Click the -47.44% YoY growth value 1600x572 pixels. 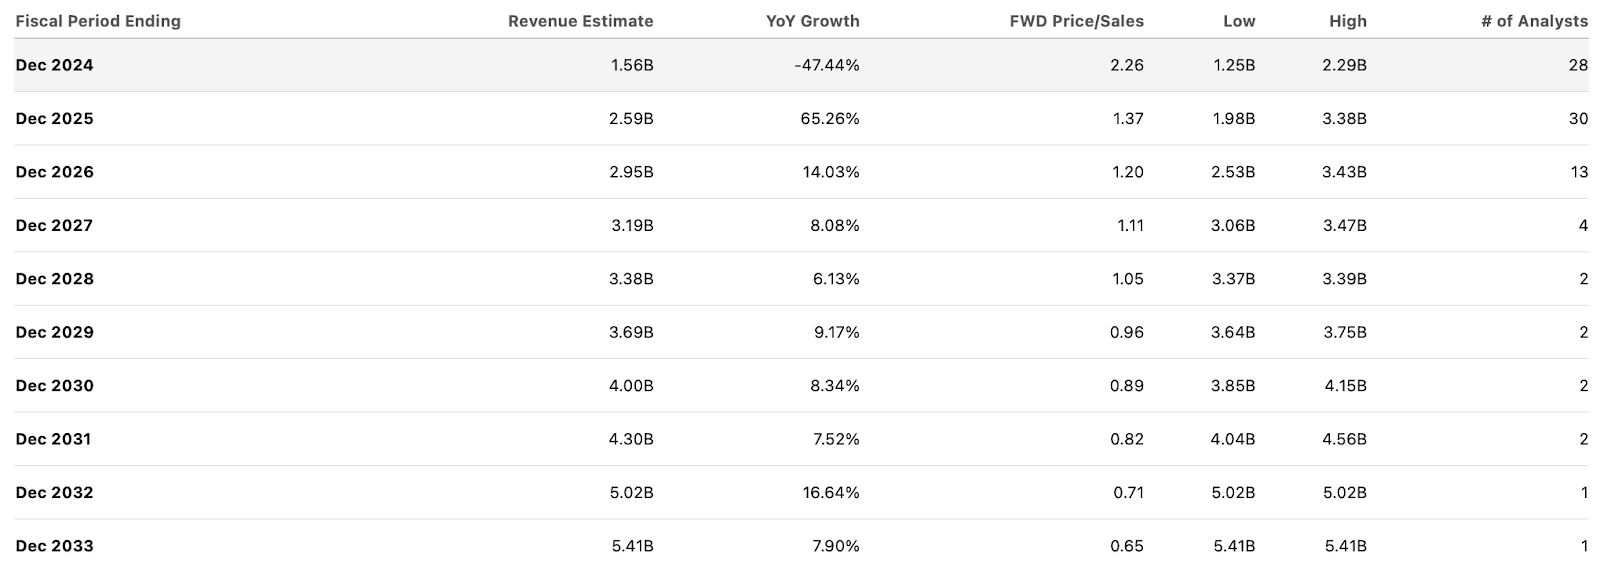pos(826,65)
